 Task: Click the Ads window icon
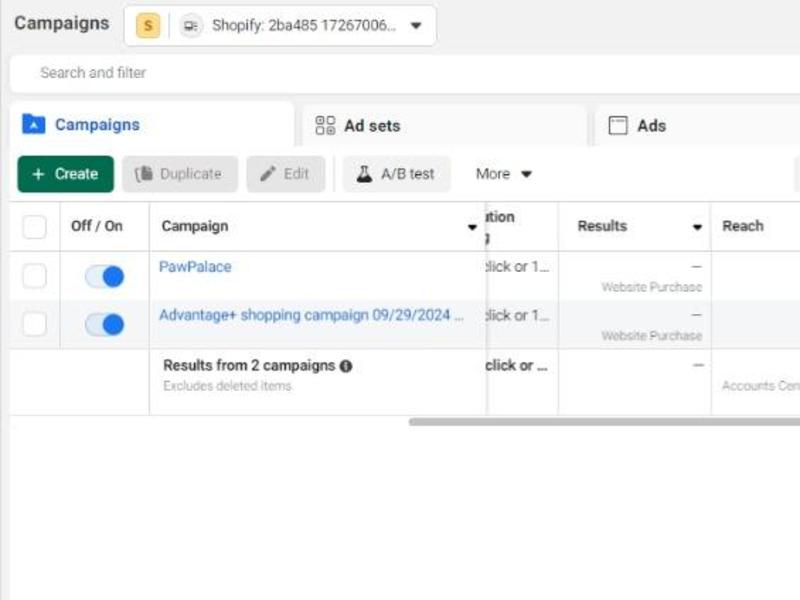coord(618,126)
